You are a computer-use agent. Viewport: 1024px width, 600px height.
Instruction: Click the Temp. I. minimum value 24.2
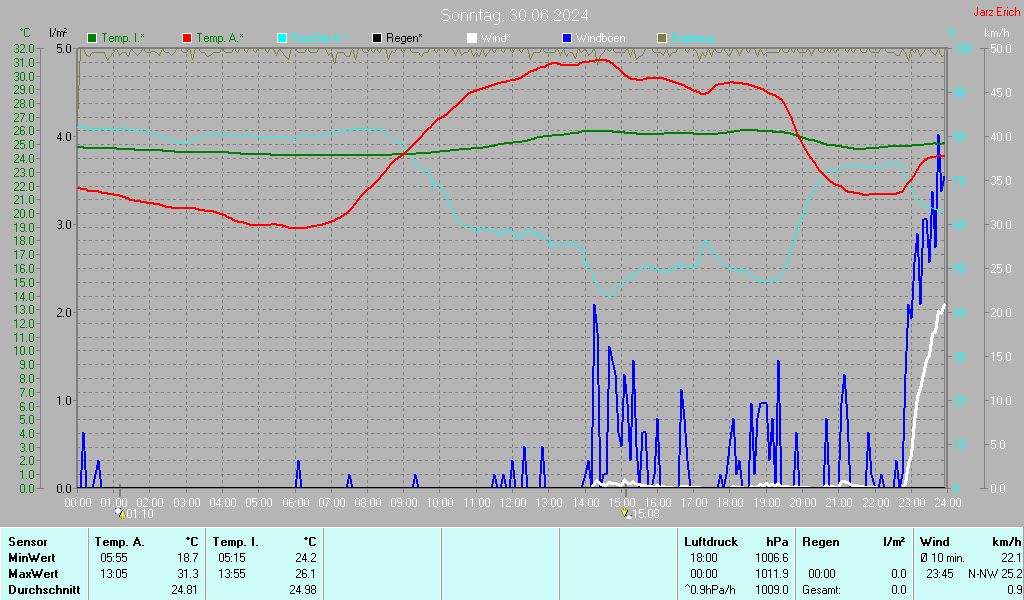coord(306,558)
